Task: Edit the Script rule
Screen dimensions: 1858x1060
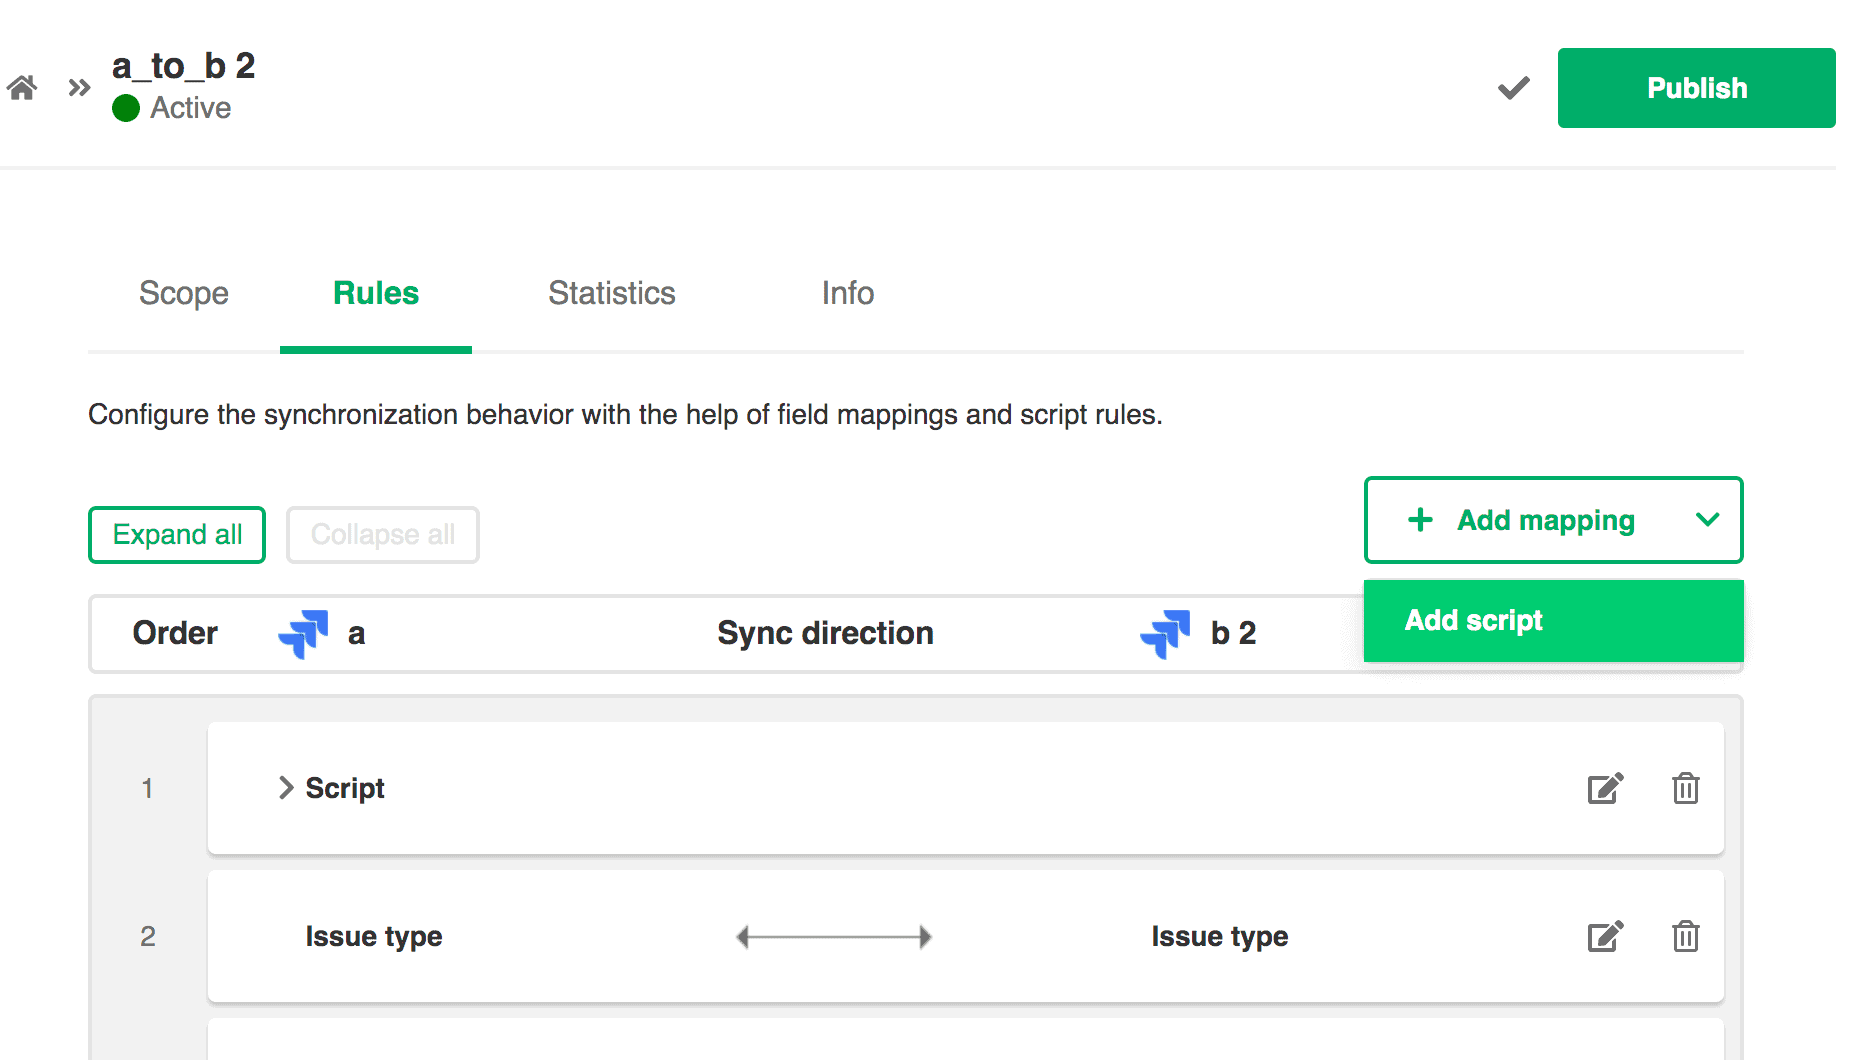Action: [1605, 788]
